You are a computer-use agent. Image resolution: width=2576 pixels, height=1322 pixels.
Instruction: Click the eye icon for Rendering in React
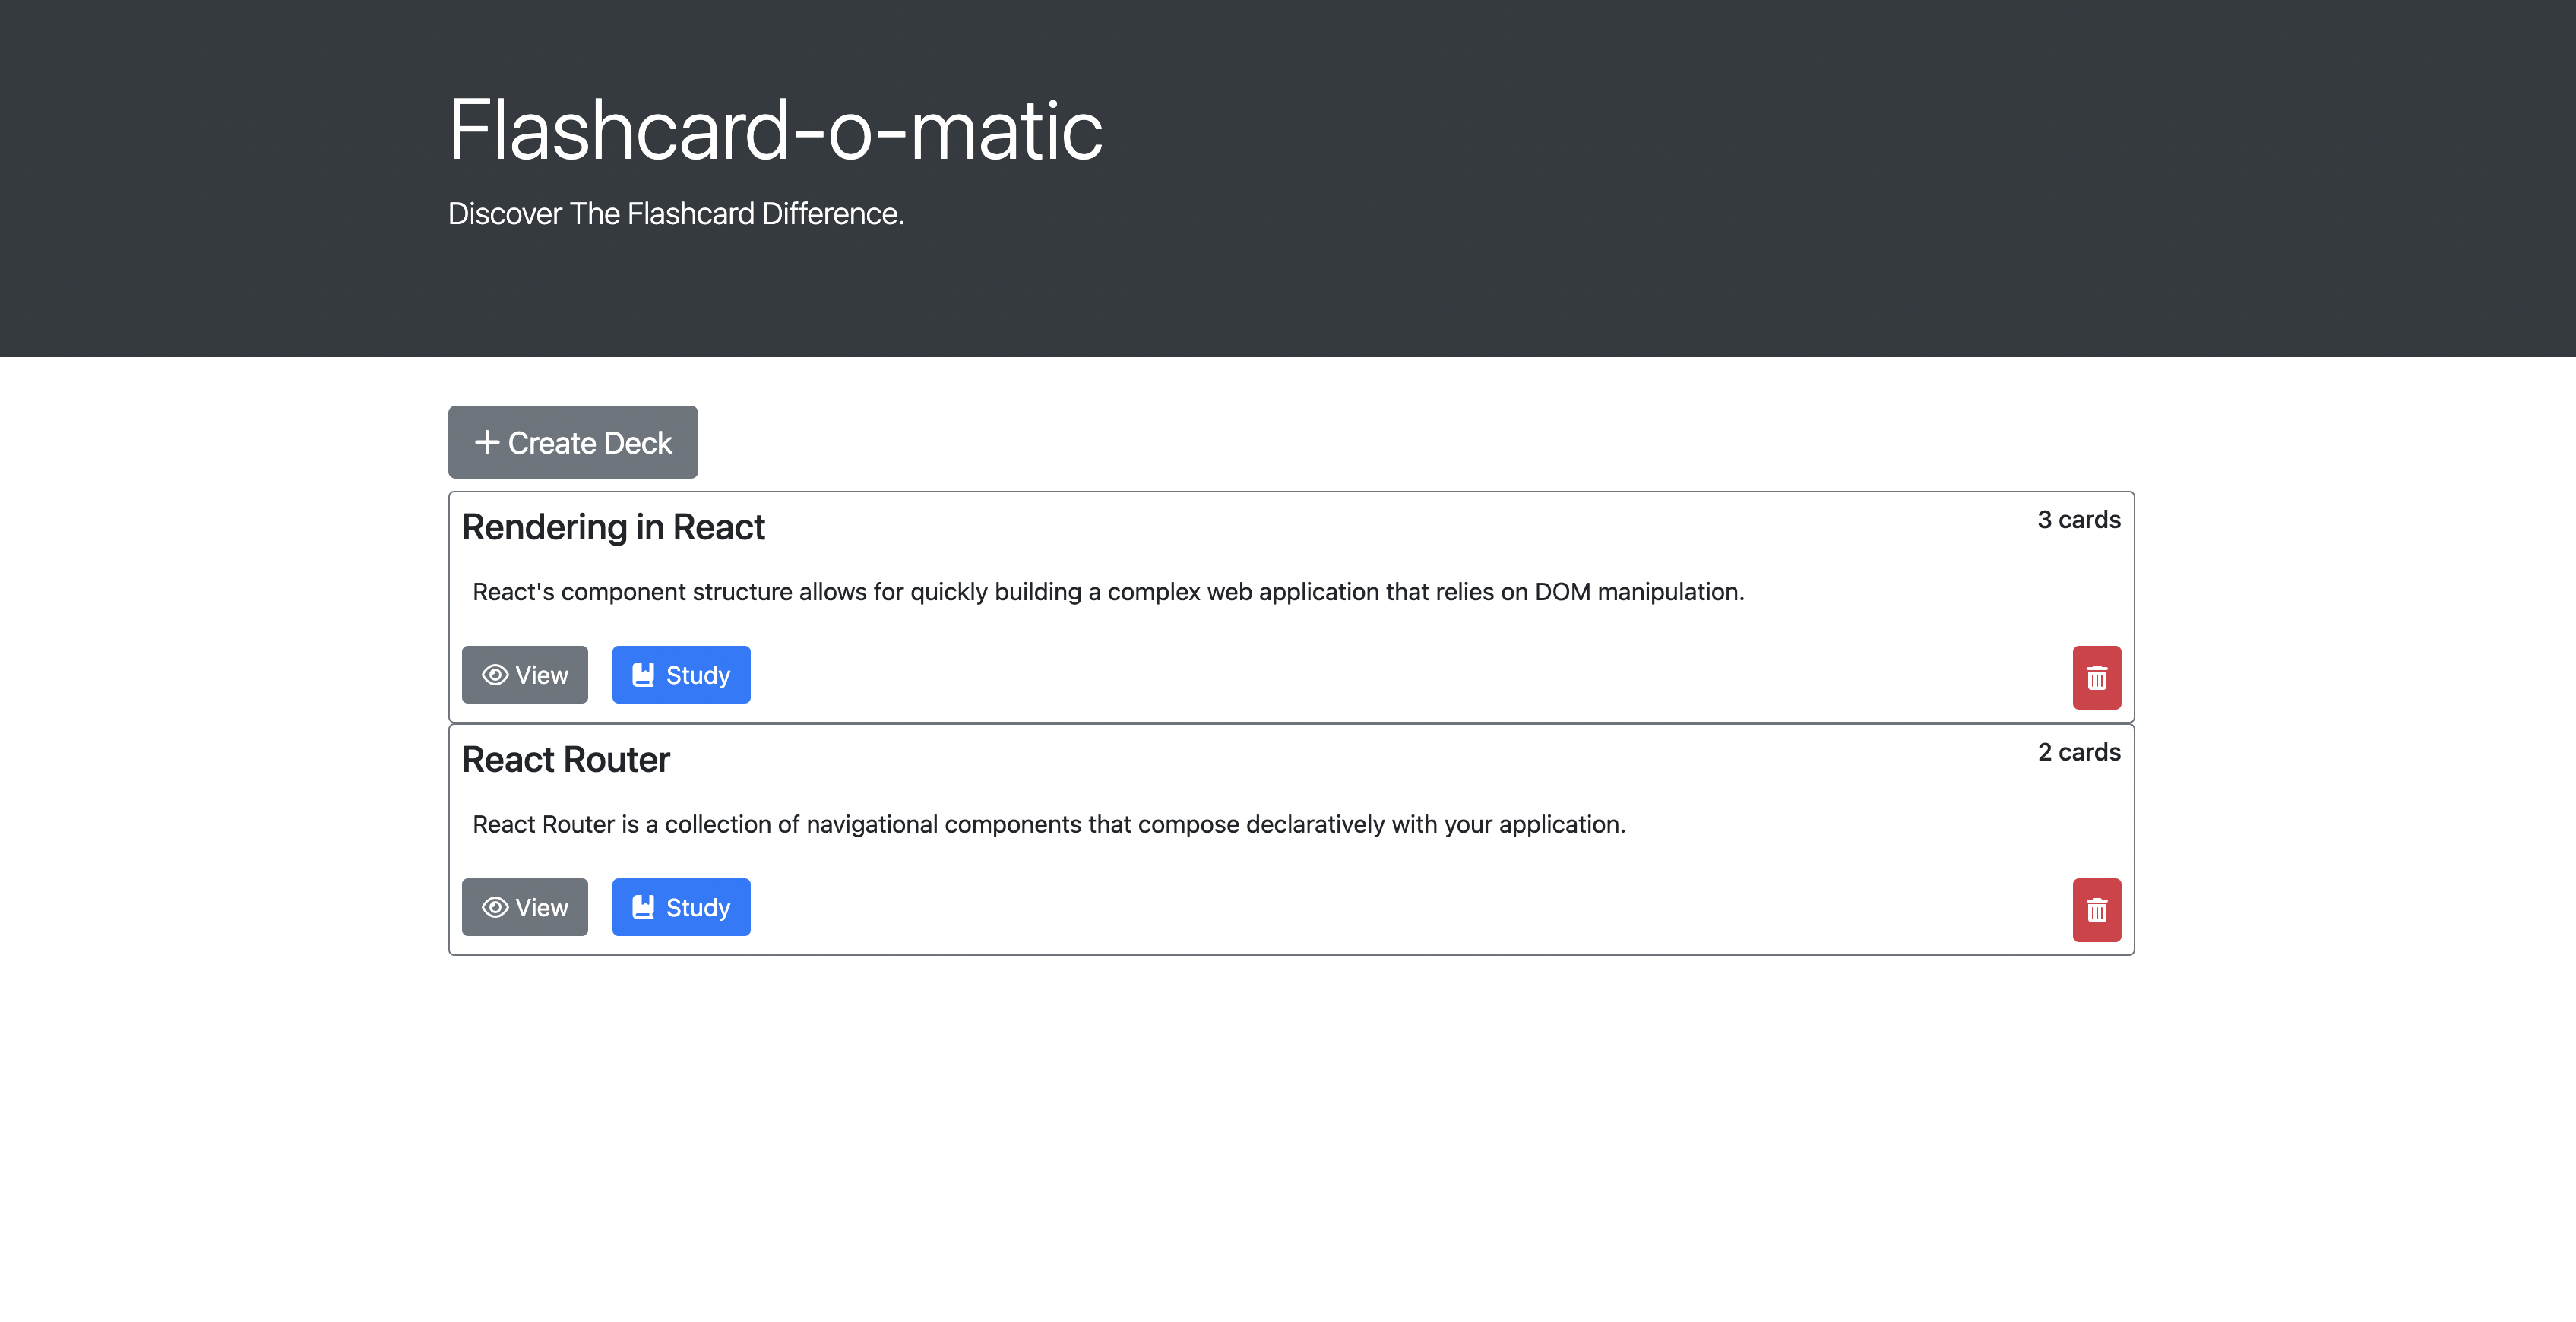tap(495, 675)
